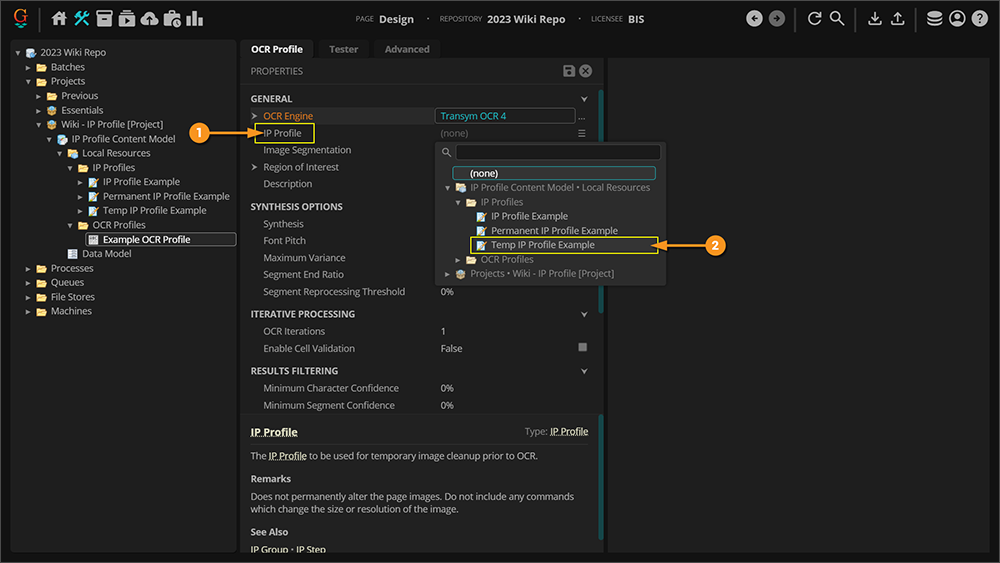Click the user account icon
The height and width of the screenshot is (563, 1000).
(957, 18)
